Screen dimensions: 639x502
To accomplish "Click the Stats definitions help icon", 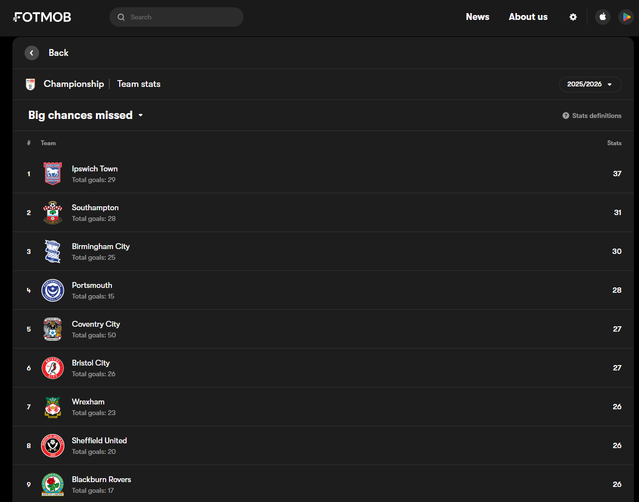I will pos(566,116).
